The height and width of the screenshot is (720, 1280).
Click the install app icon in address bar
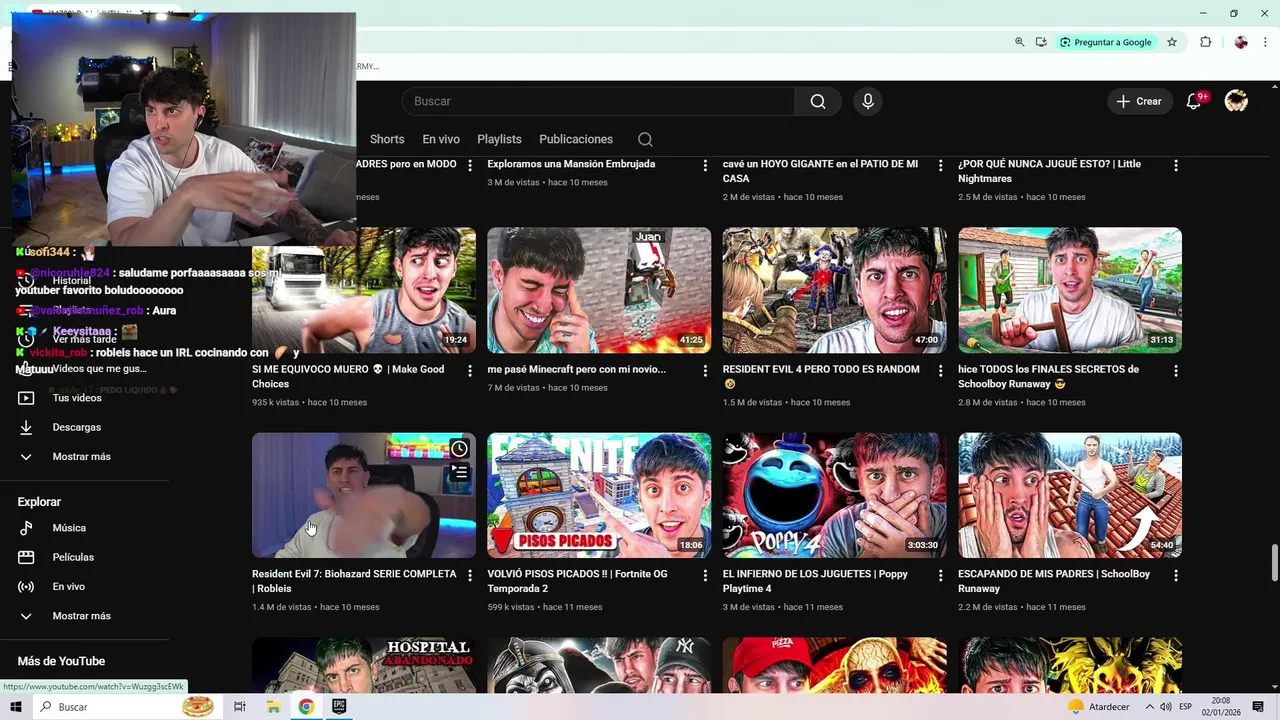1041,42
